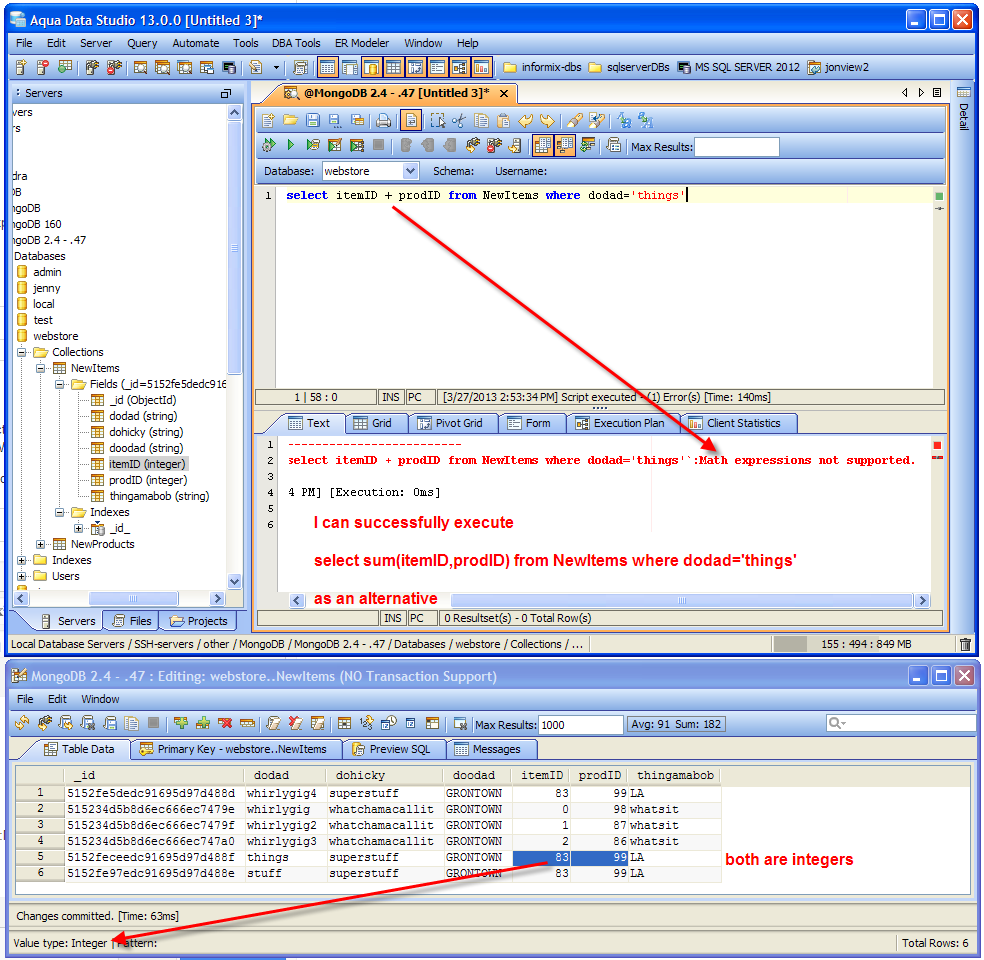Open the informix-dbs bookmark folder
Viewport: 984px width, 960px height.
tap(543, 67)
